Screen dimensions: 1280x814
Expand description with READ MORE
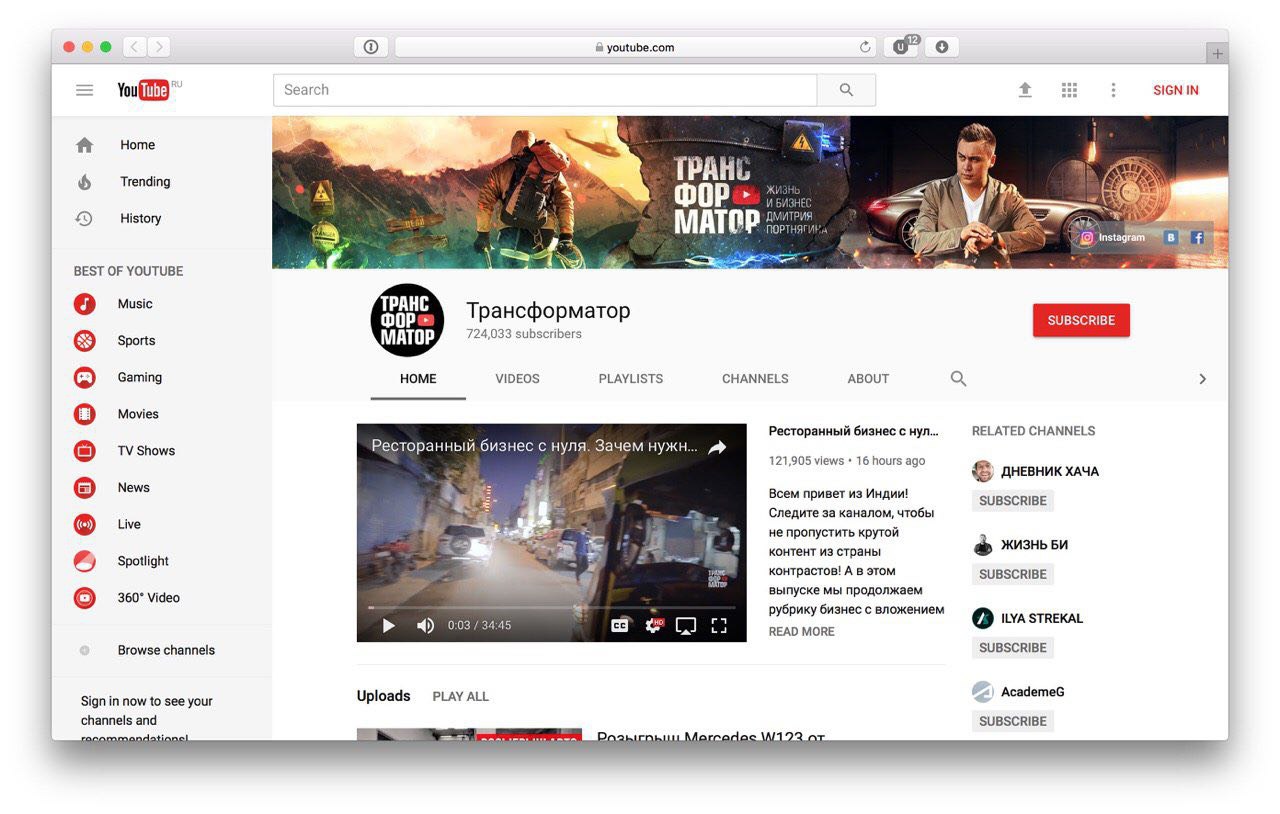801,632
